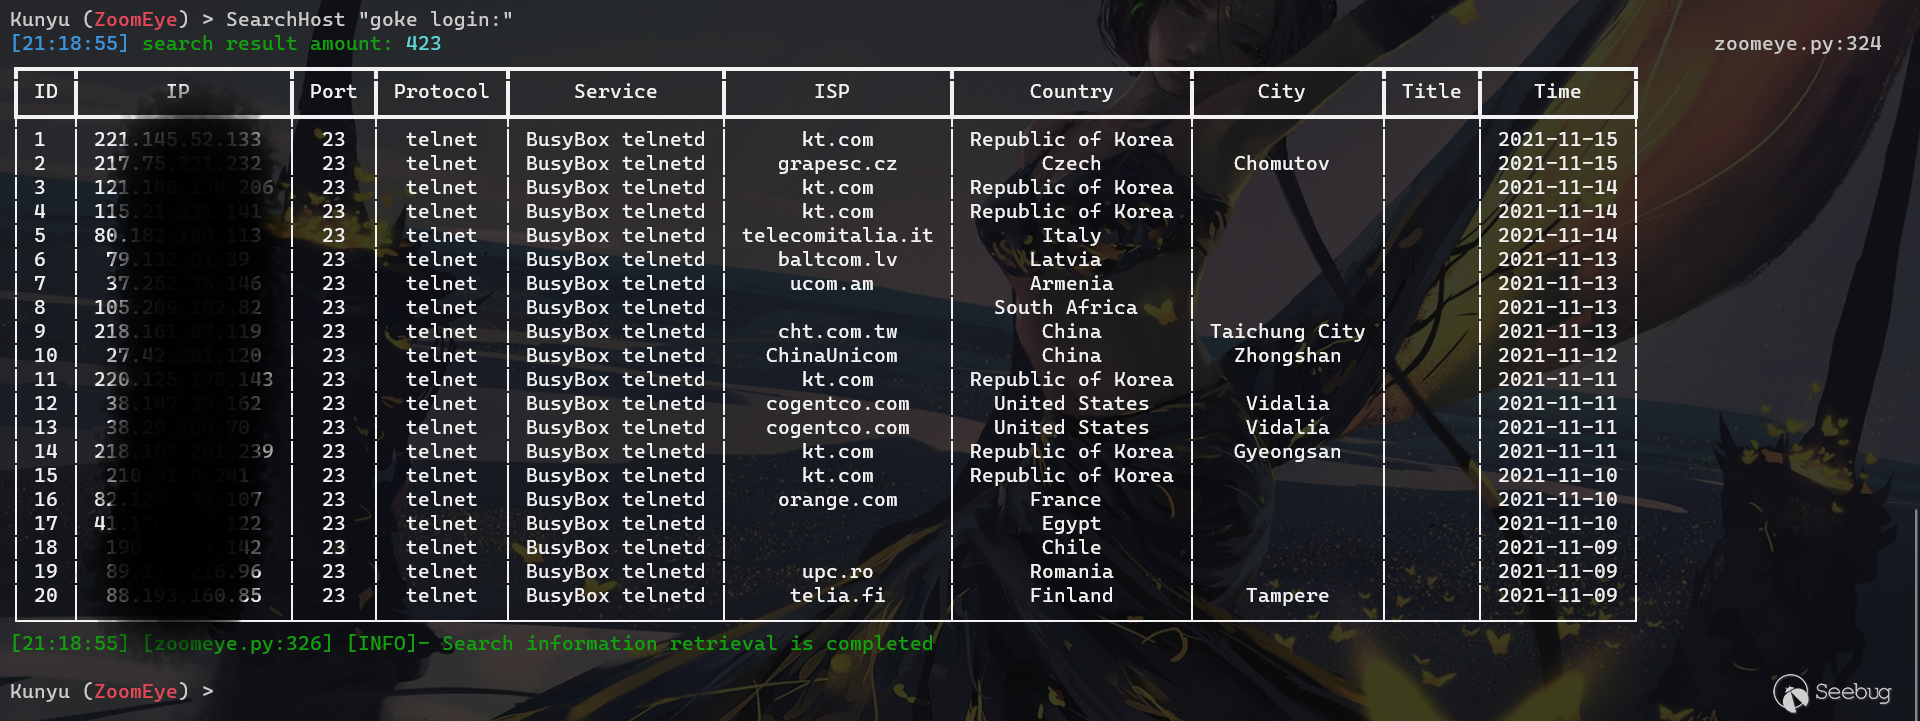
Task: Click the ISP column header
Action: point(831,92)
